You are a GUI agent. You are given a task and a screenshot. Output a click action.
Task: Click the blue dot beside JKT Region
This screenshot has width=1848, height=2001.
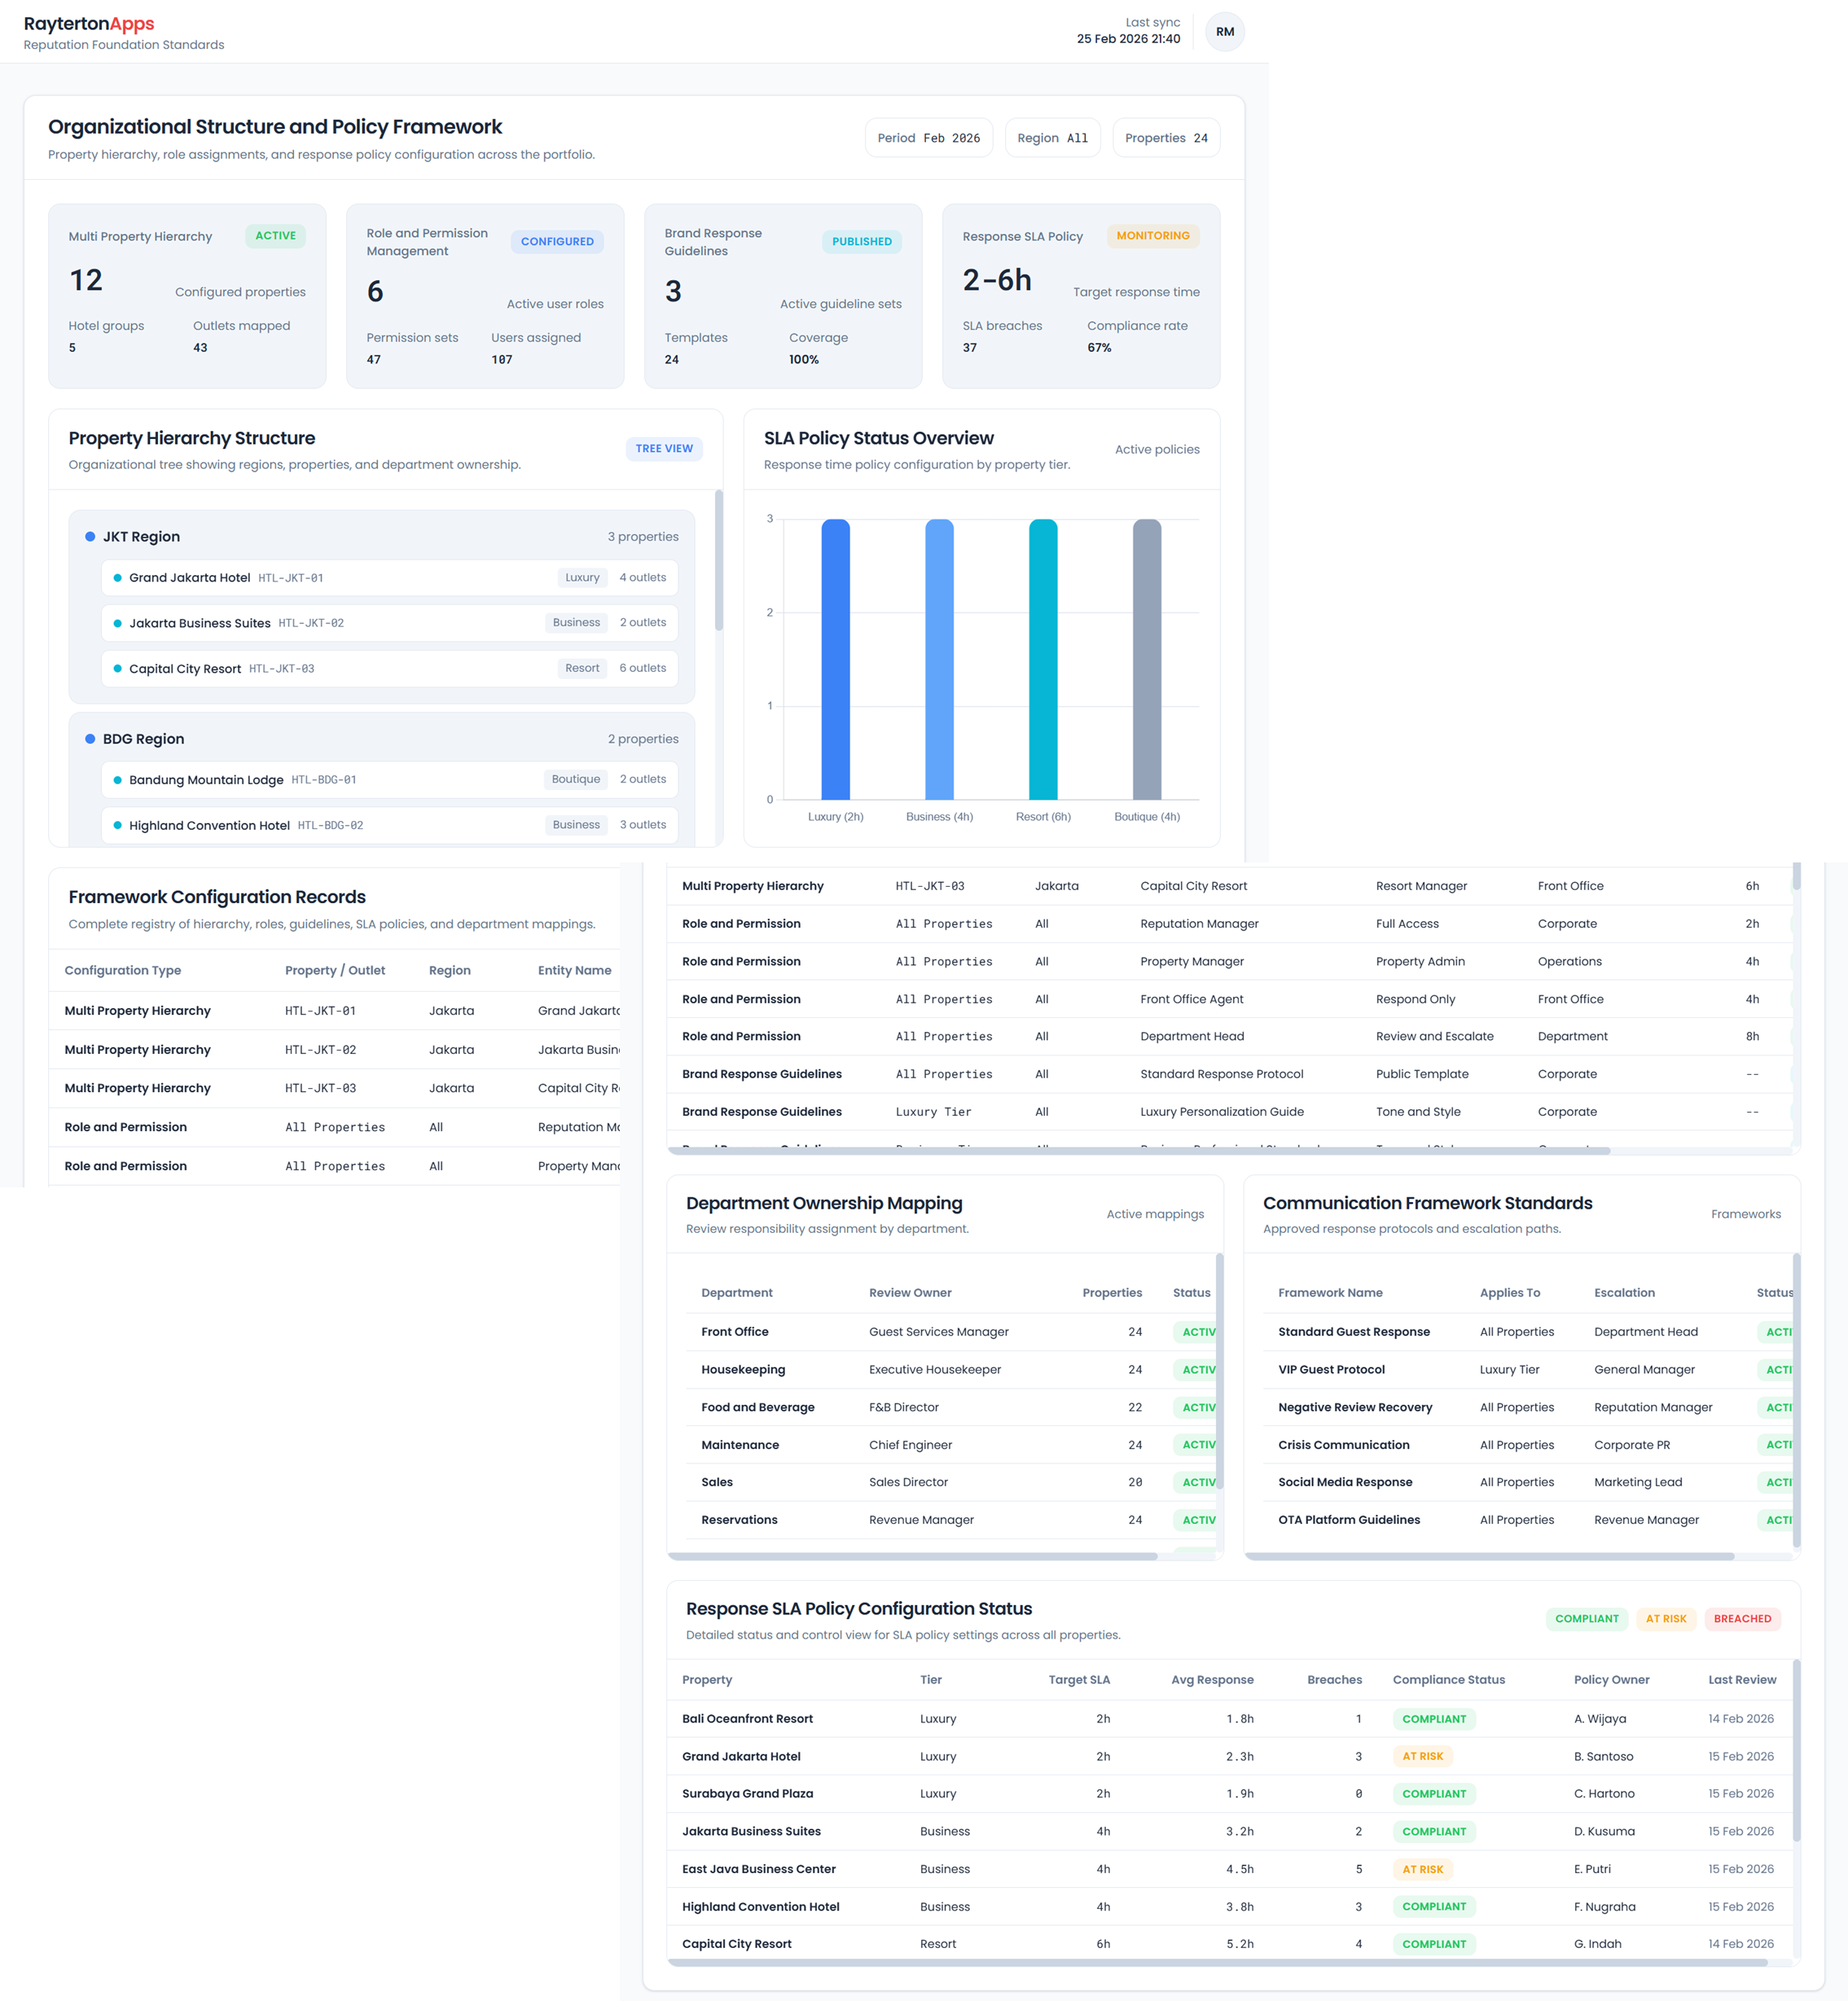pyautogui.click(x=89, y=536)
